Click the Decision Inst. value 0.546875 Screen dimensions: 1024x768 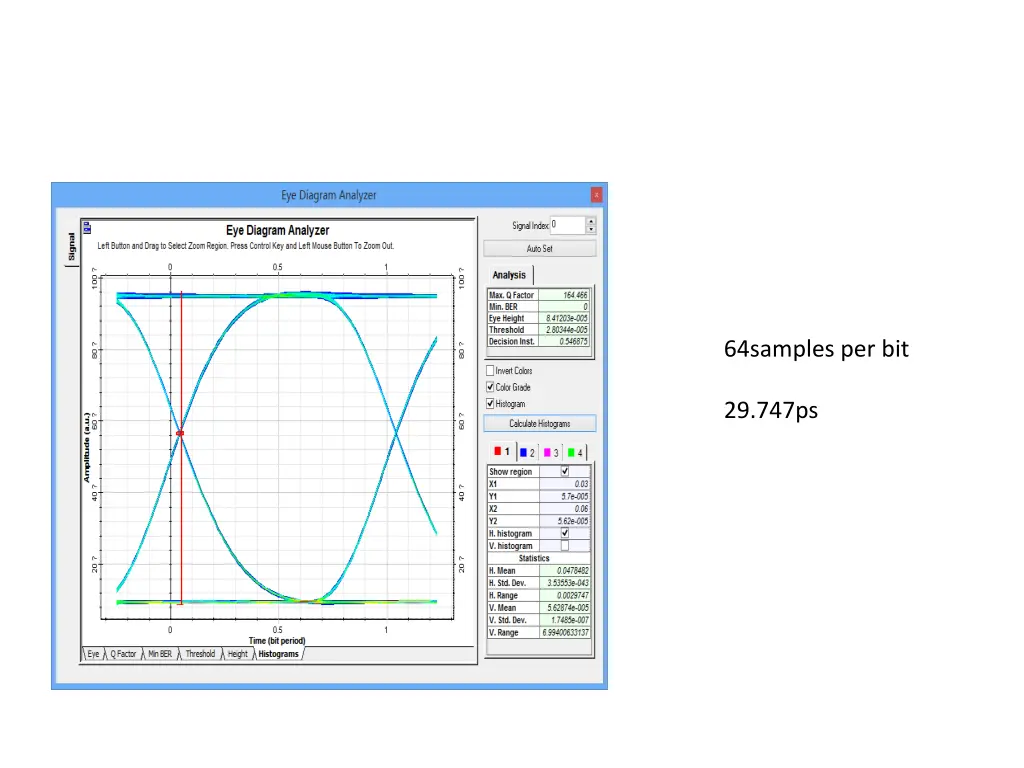coord(564,342)
